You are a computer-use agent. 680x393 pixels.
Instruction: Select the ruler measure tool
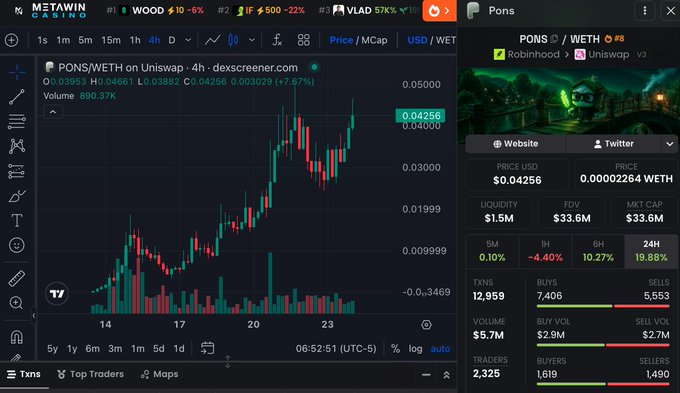[x=16, y=278]
